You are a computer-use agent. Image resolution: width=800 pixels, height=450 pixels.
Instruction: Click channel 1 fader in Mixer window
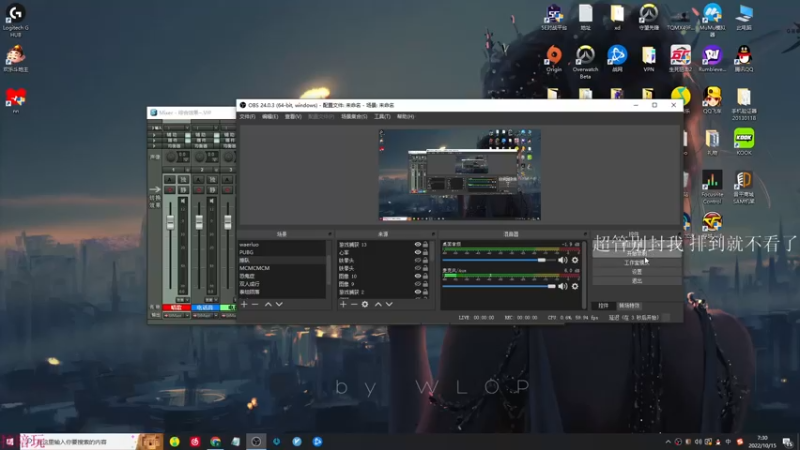tap(170, 222)
